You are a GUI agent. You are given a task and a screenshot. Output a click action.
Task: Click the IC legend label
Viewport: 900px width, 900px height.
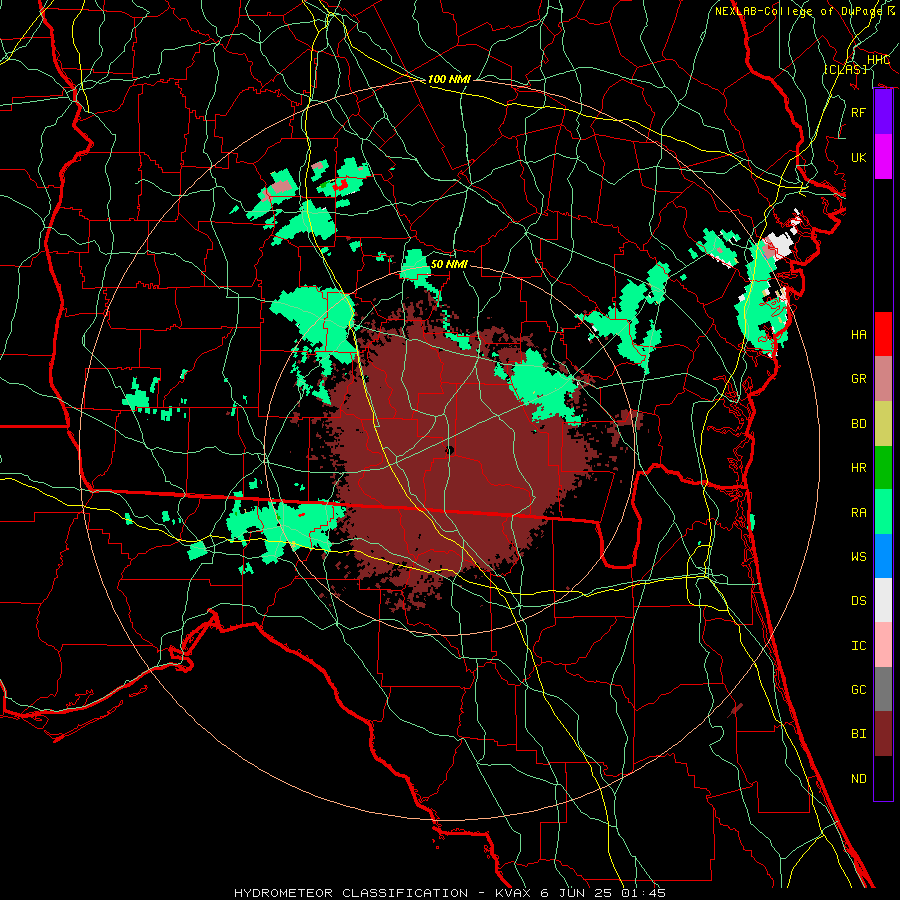[x=858, y=646]
